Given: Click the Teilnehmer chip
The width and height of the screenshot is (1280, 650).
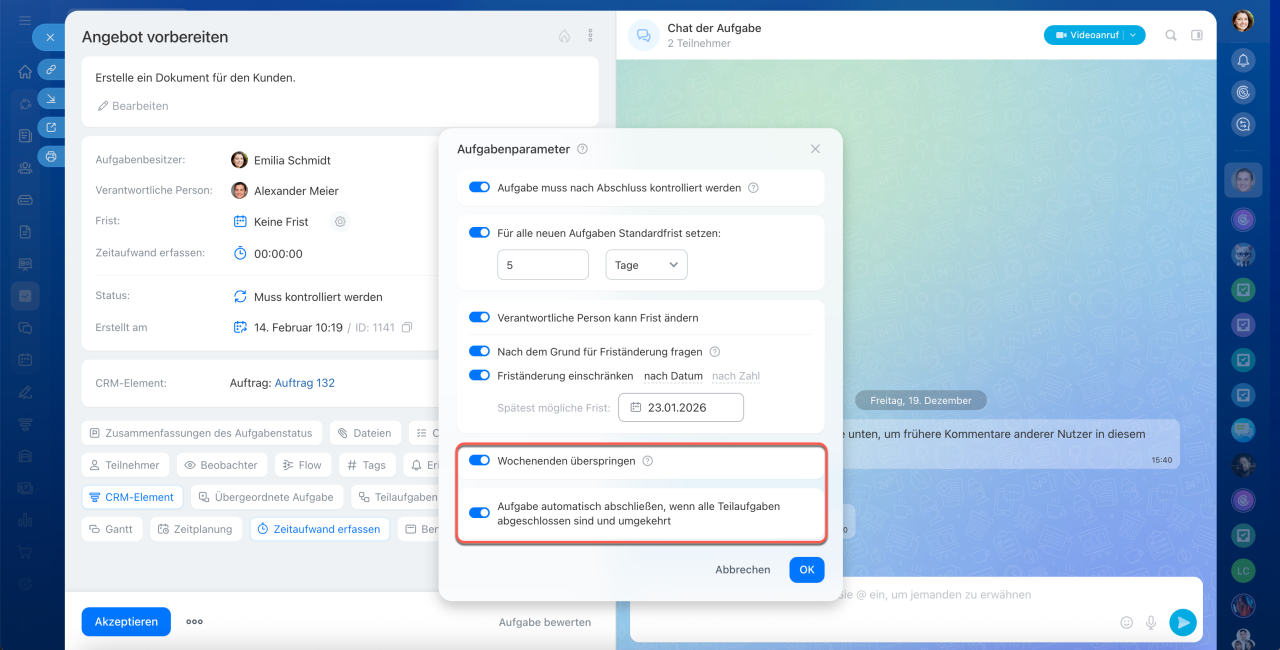Looking at the screenshot, I should point(125,465).
